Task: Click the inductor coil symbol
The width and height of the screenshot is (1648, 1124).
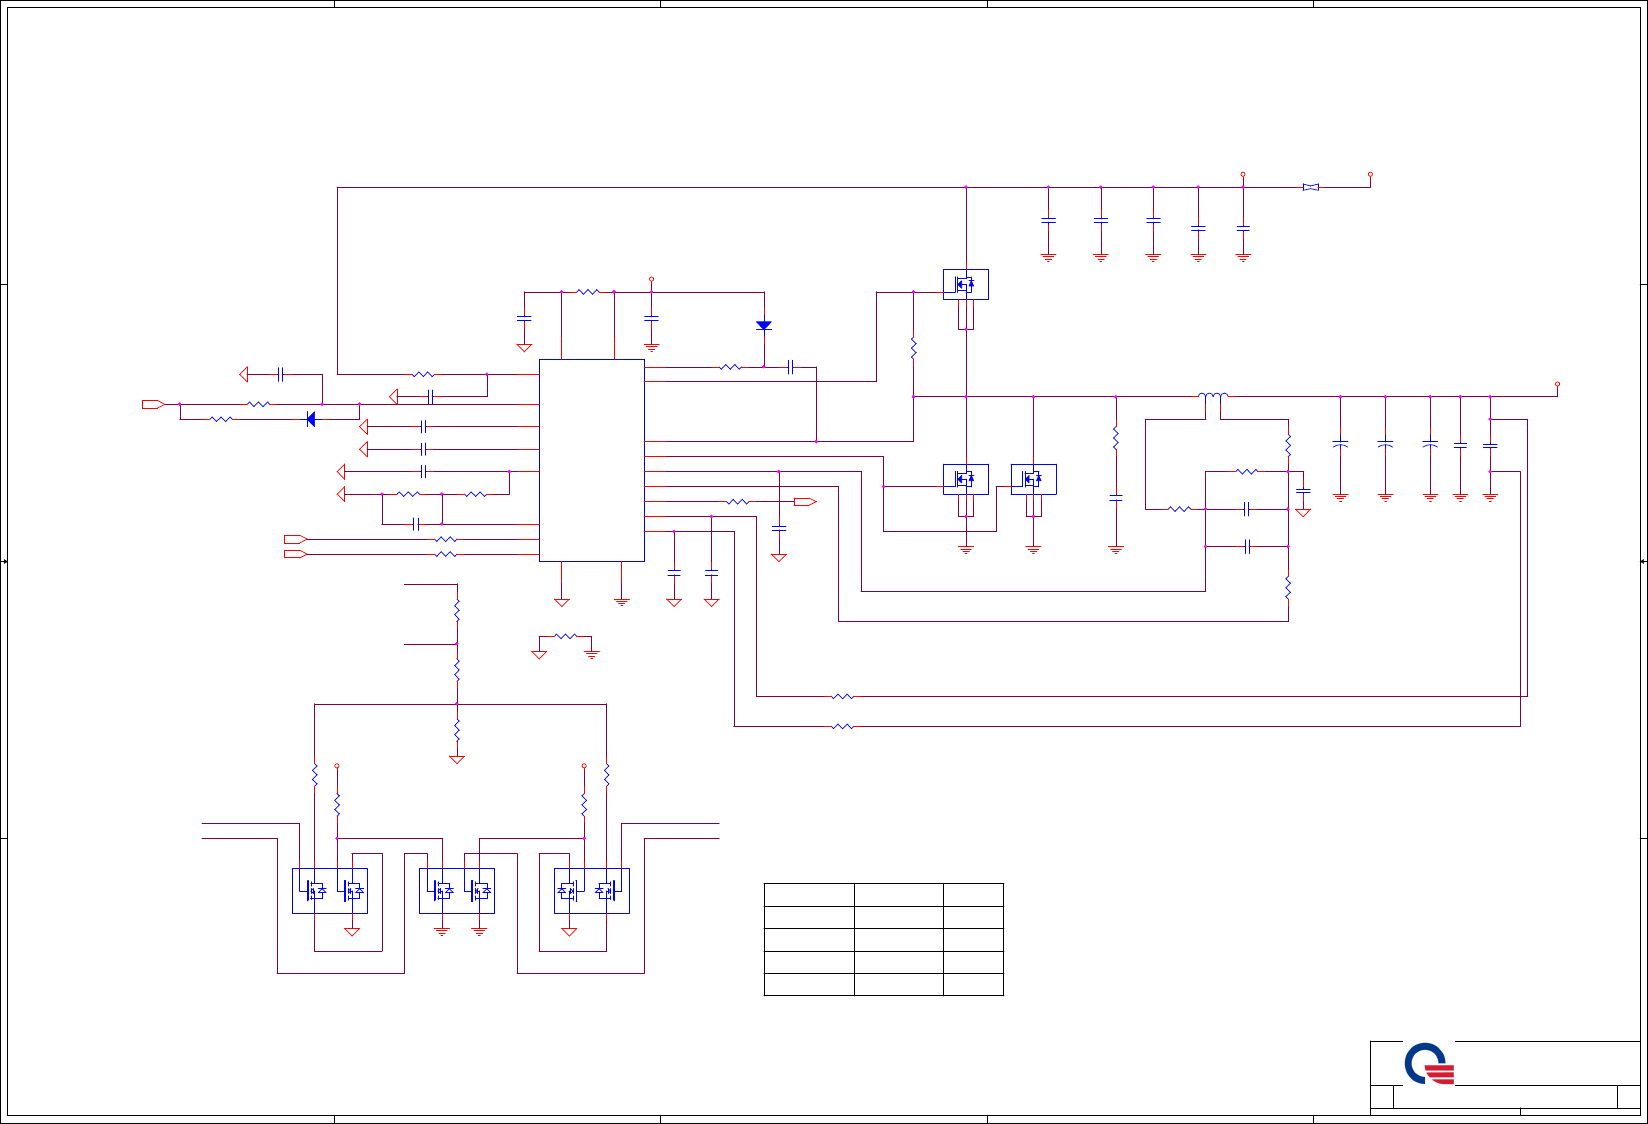Action: [x=1213, y=396]
